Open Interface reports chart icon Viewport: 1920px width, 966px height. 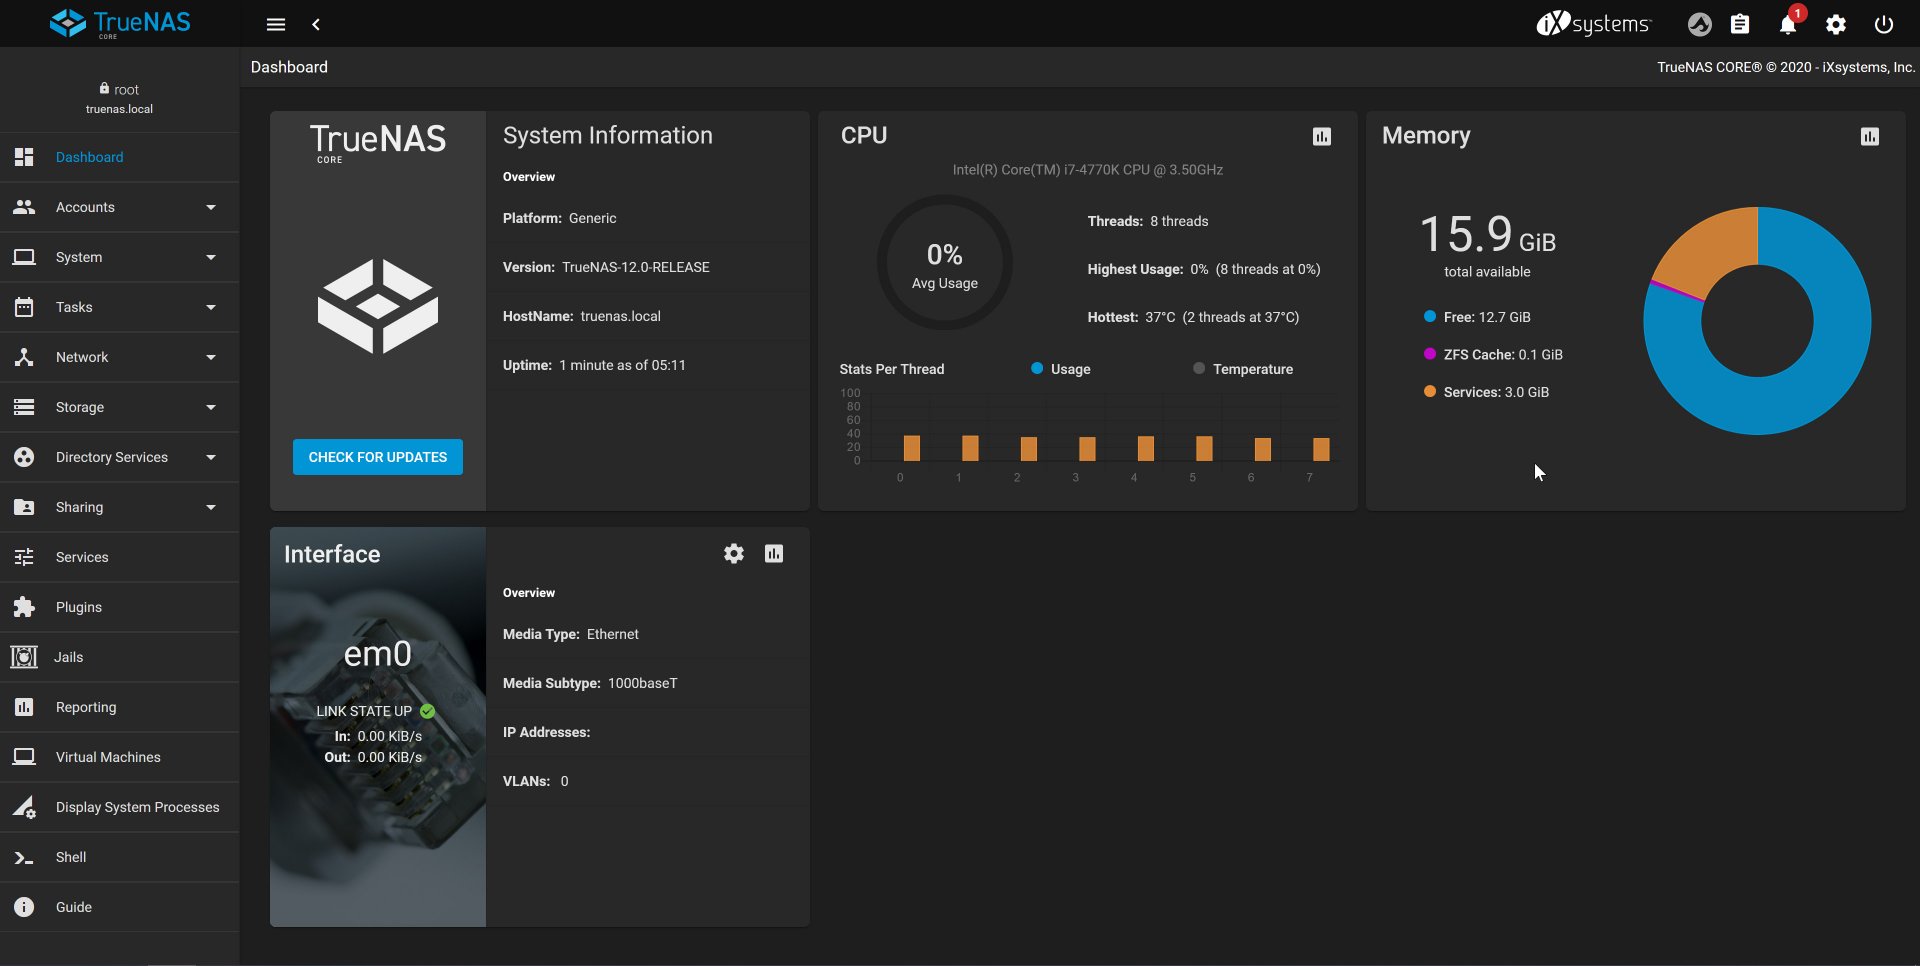pos(774,554)
